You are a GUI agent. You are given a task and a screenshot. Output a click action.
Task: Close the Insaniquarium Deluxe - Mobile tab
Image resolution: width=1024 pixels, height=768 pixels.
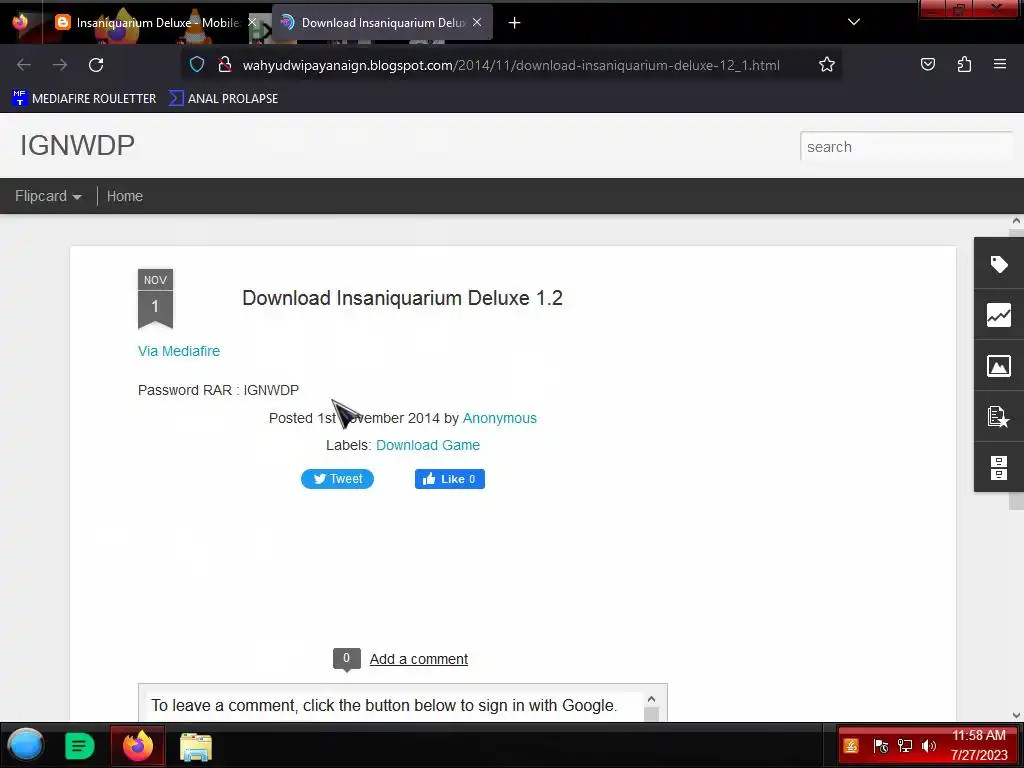pyautogui.click(x=252, y=22)
